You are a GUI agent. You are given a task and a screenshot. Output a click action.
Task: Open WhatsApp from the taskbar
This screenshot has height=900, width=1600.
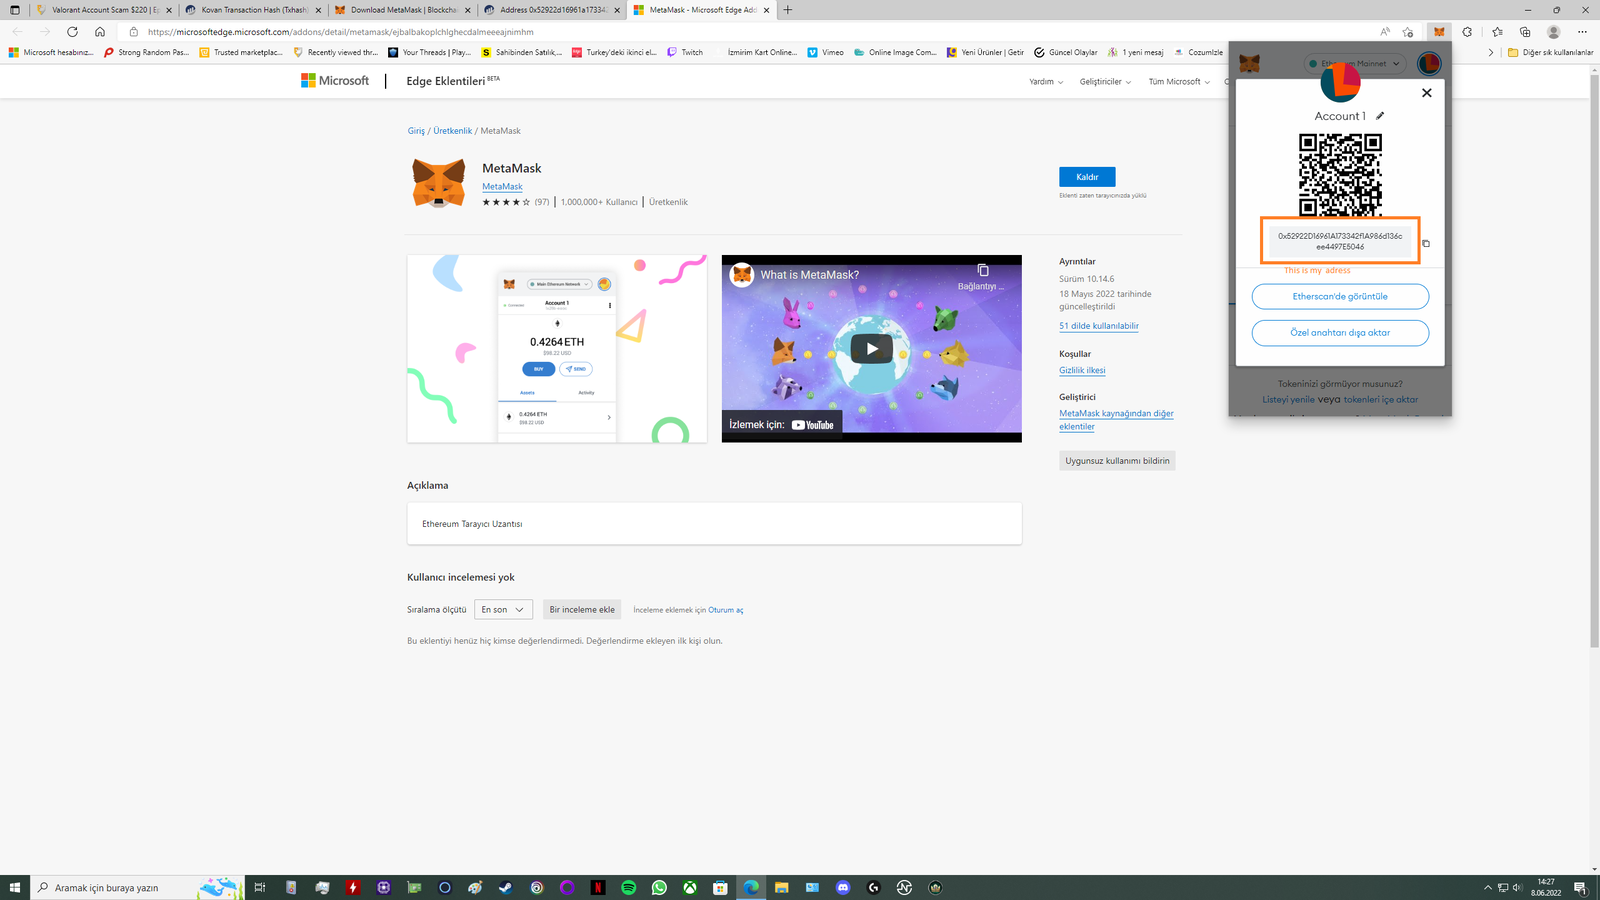659,887
